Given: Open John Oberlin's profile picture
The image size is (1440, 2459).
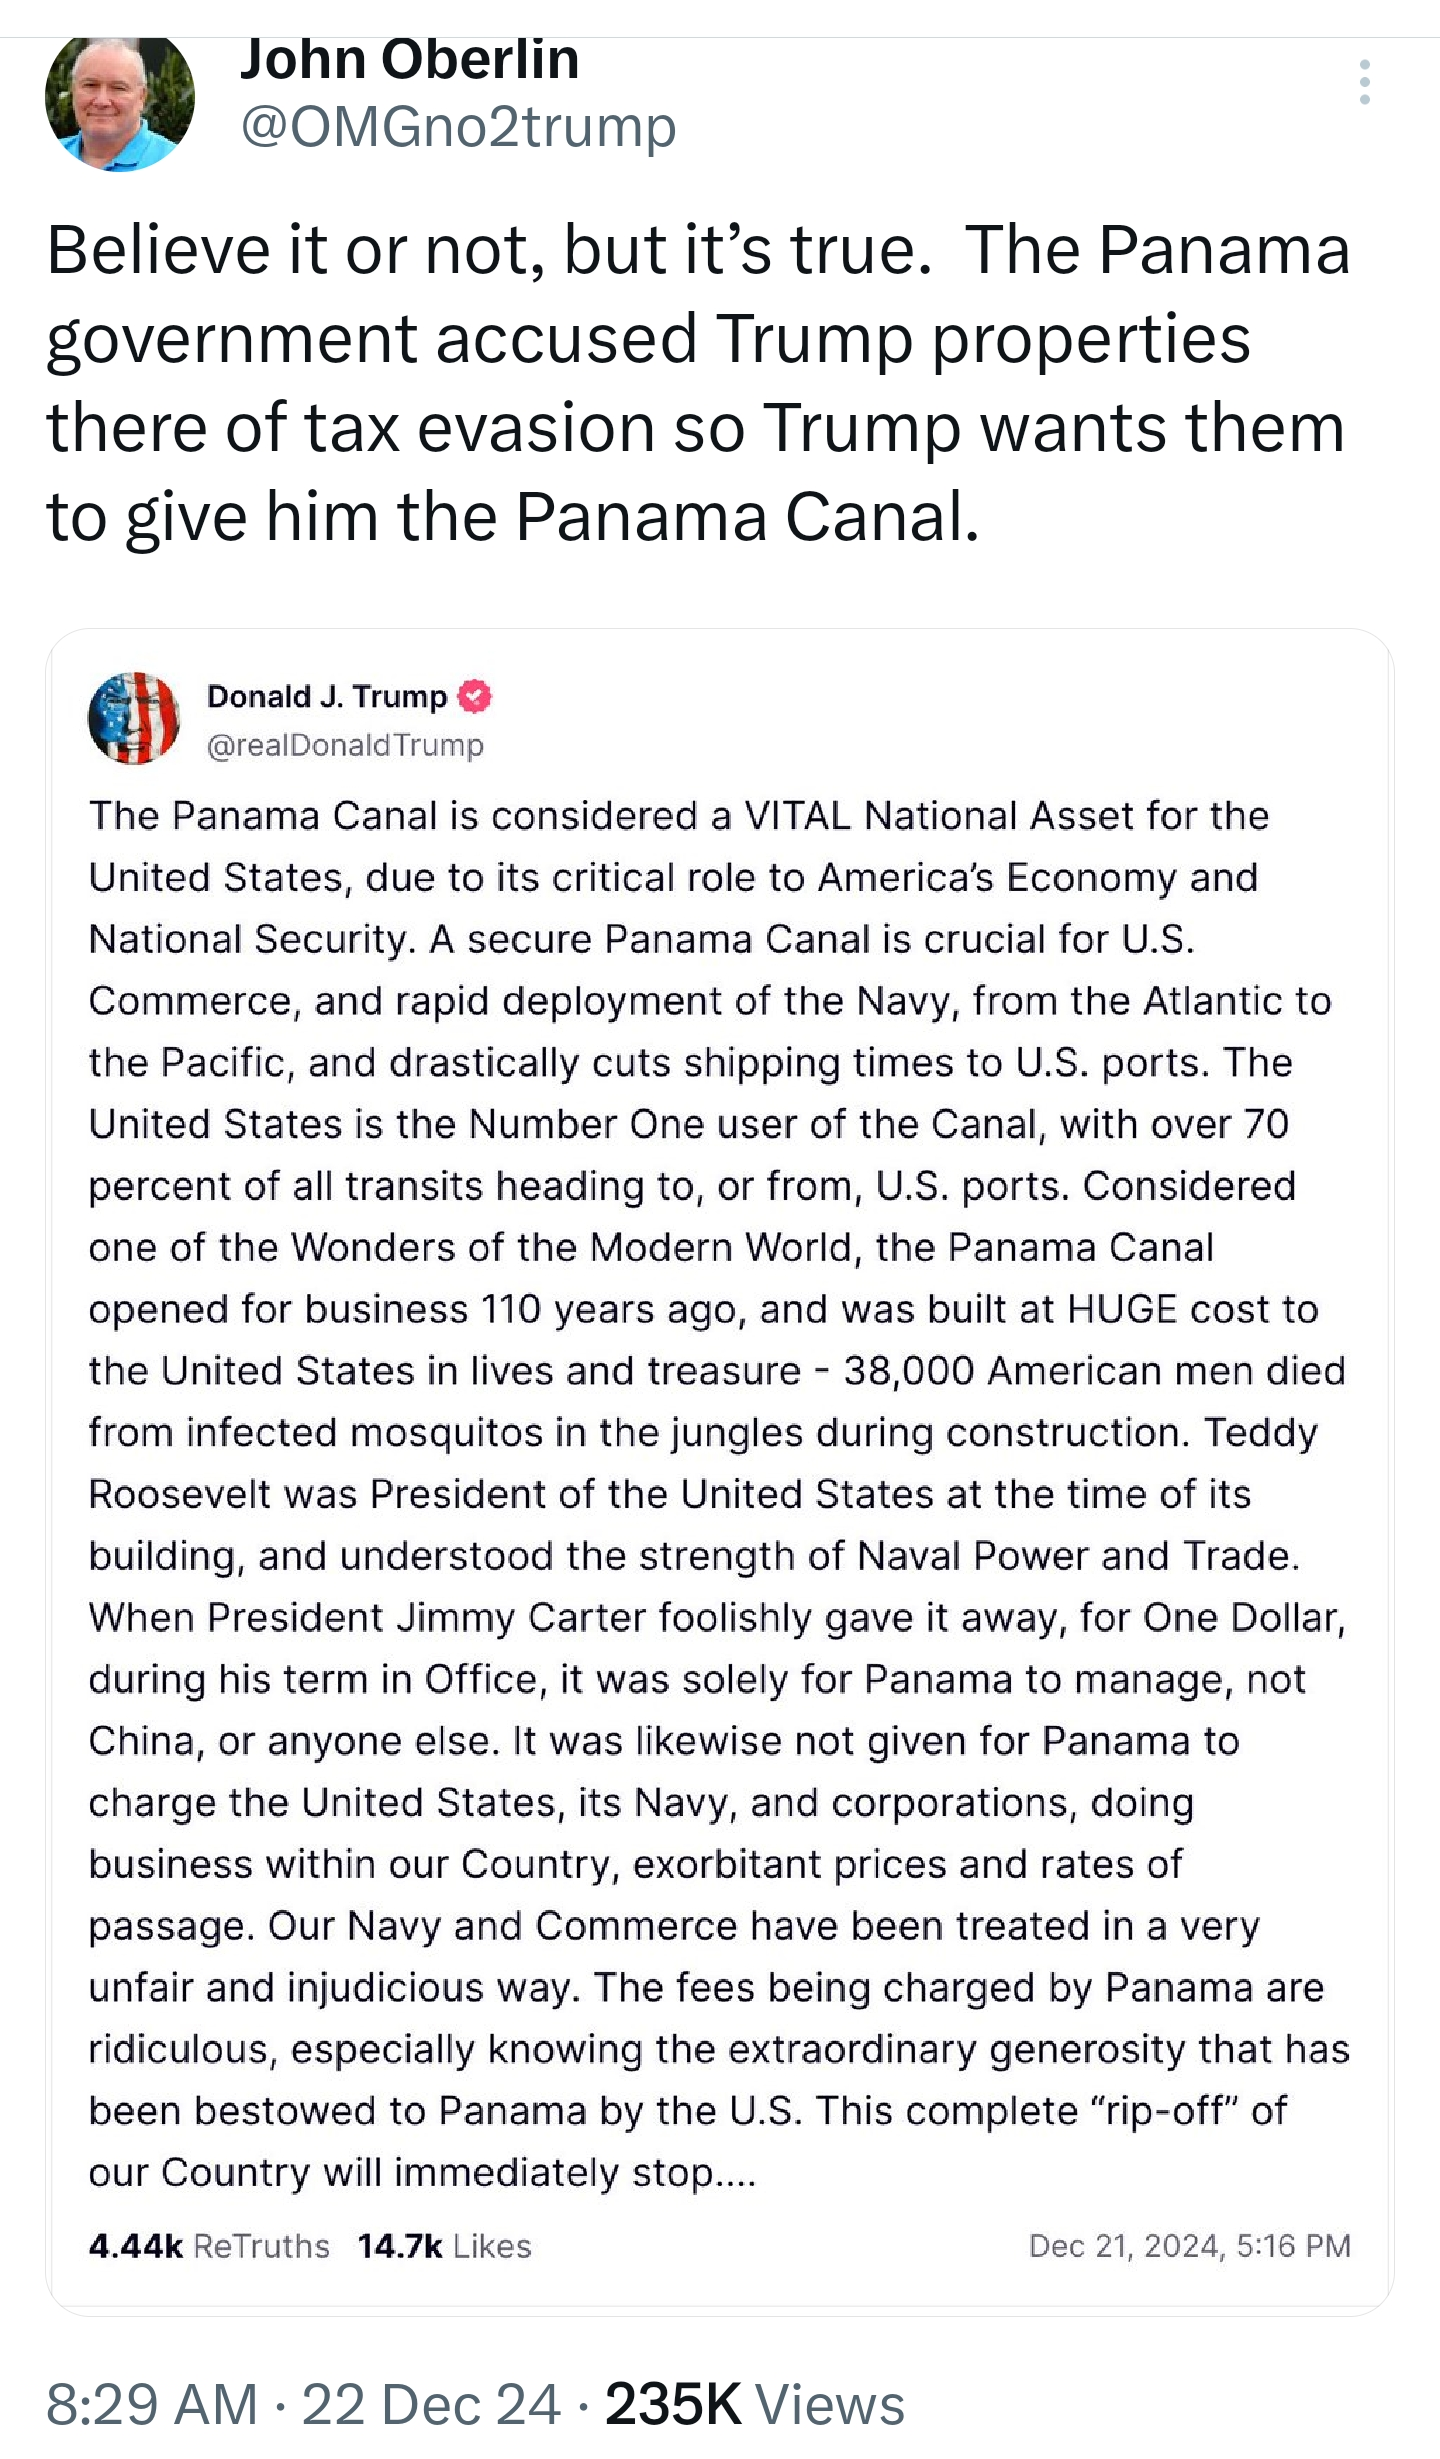Looking at the screenshot, I should (120, 104).
